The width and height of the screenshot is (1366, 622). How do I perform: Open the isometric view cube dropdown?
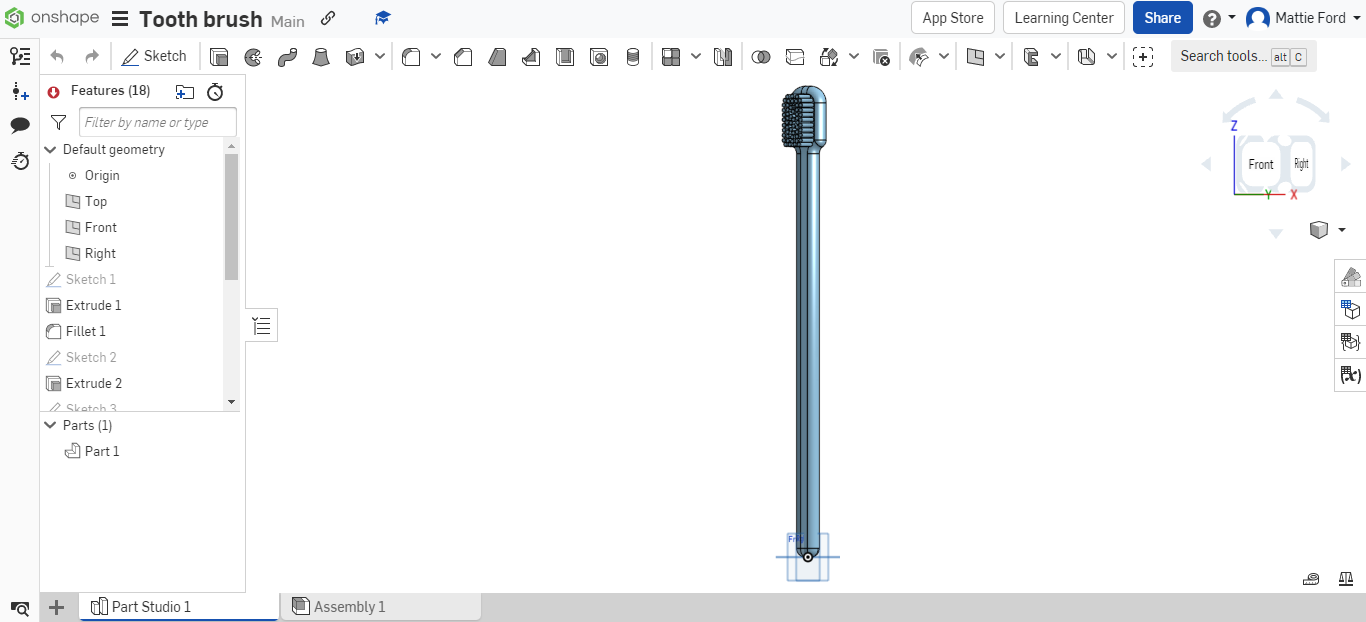(1343, 229)
